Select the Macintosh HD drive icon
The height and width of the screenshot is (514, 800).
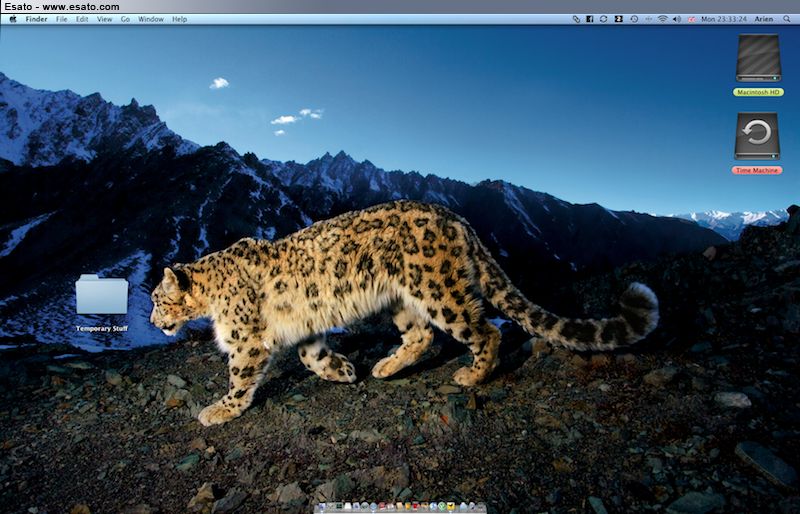click(758, 58)
